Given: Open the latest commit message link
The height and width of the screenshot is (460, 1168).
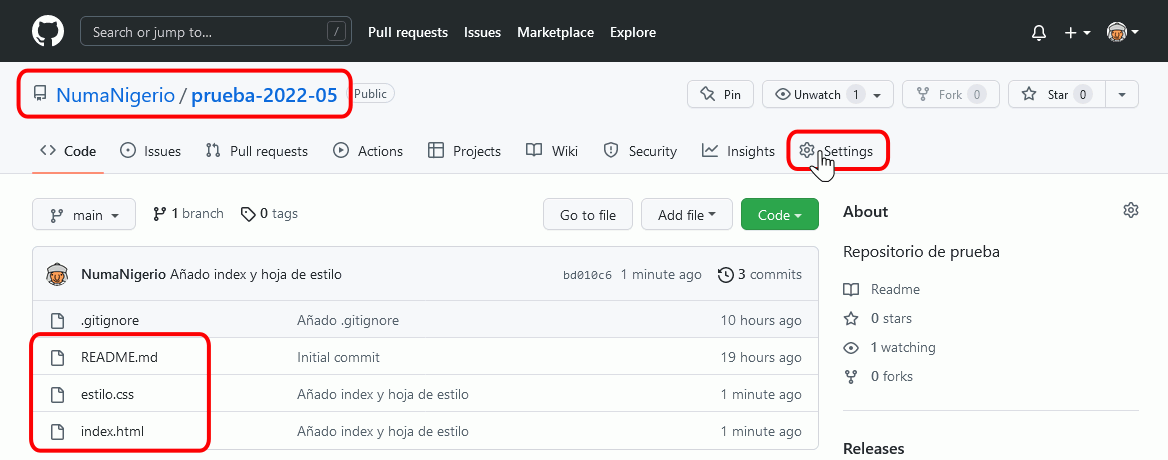Looking at the screenshot, I should click(256, 275).
